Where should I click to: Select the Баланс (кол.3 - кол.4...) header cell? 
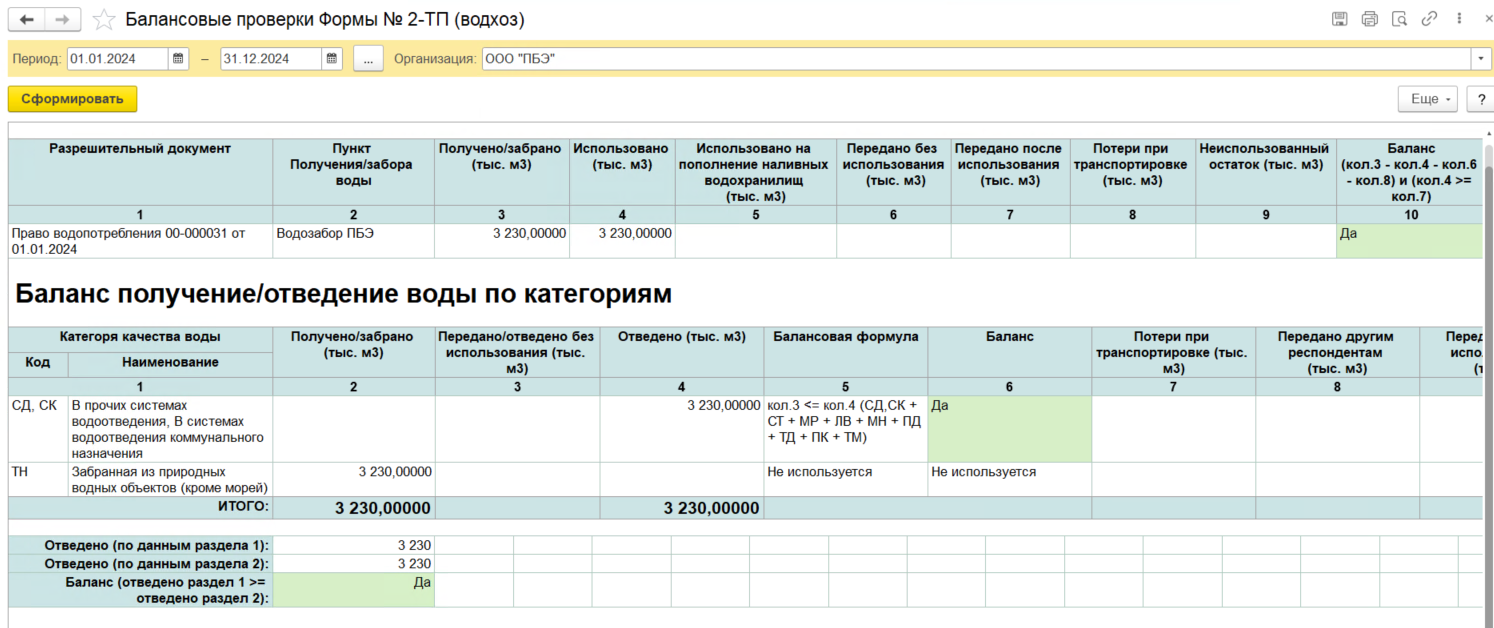coord(1410,172)
